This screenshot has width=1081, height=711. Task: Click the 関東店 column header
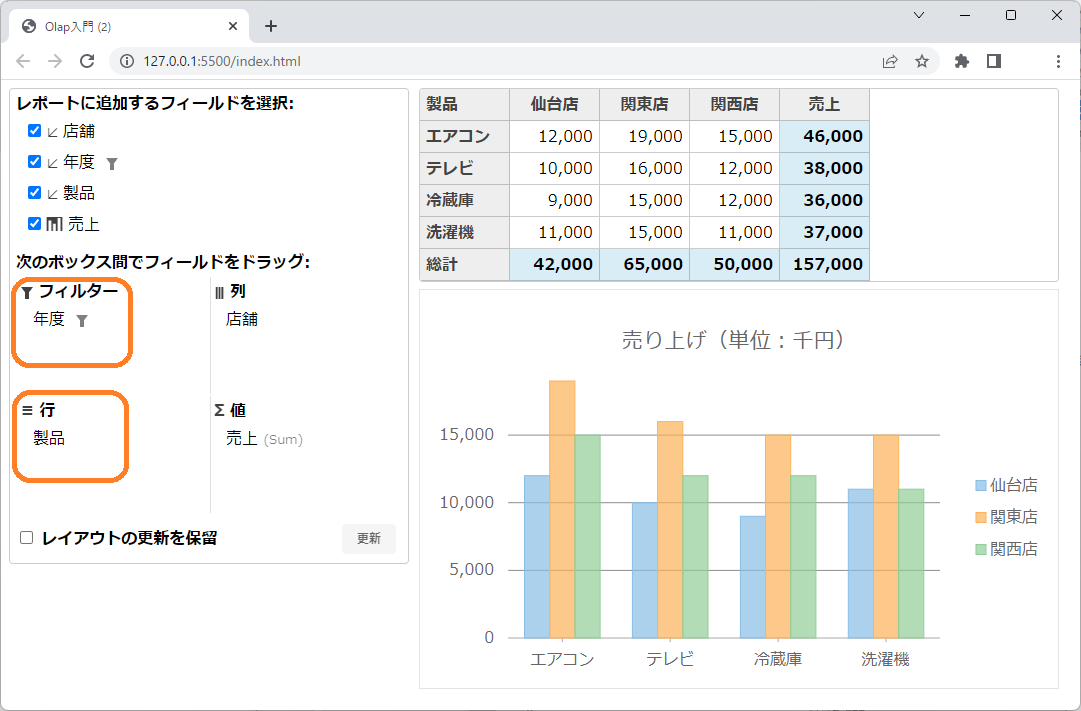tap(645, 104)
